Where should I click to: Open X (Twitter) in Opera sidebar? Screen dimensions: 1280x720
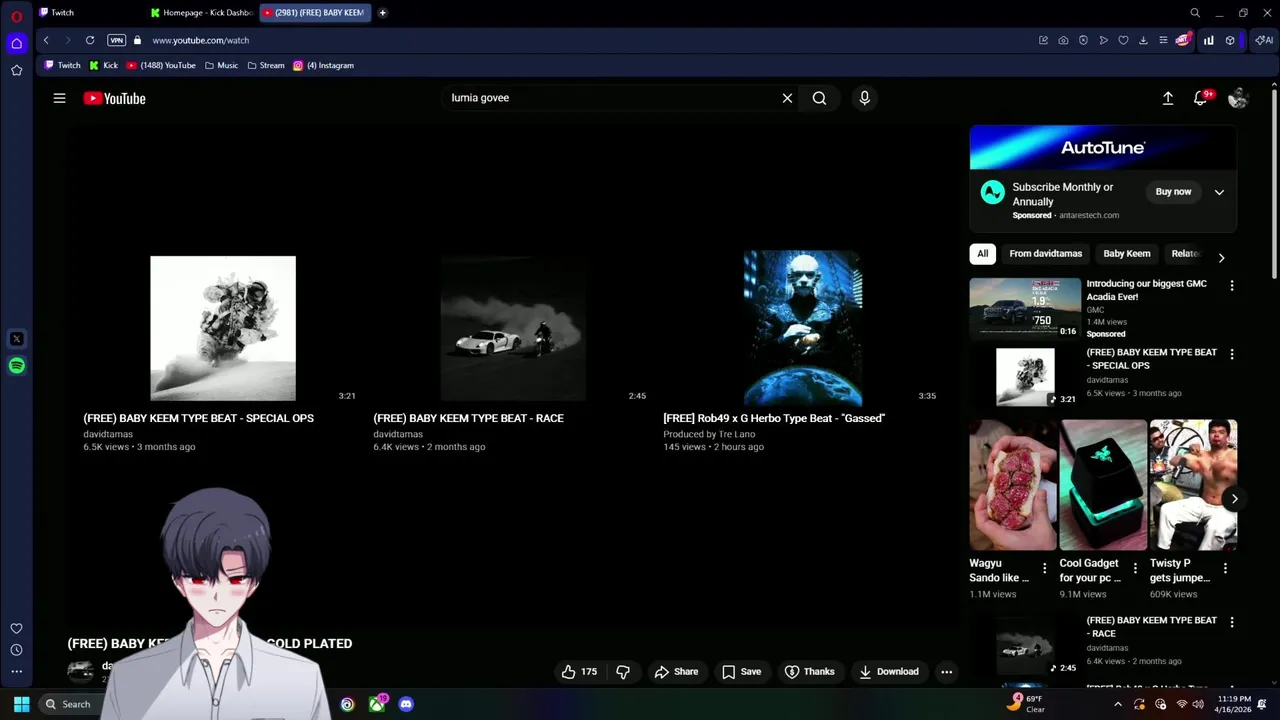[x=16, y=339]
